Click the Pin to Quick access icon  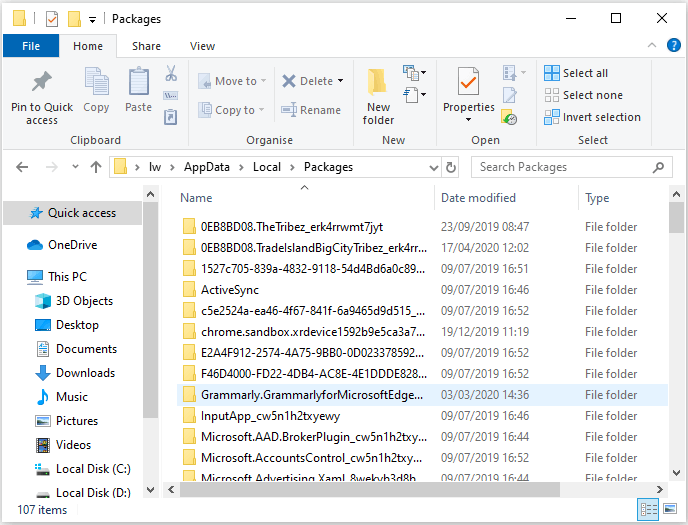(x=42, y=82)
